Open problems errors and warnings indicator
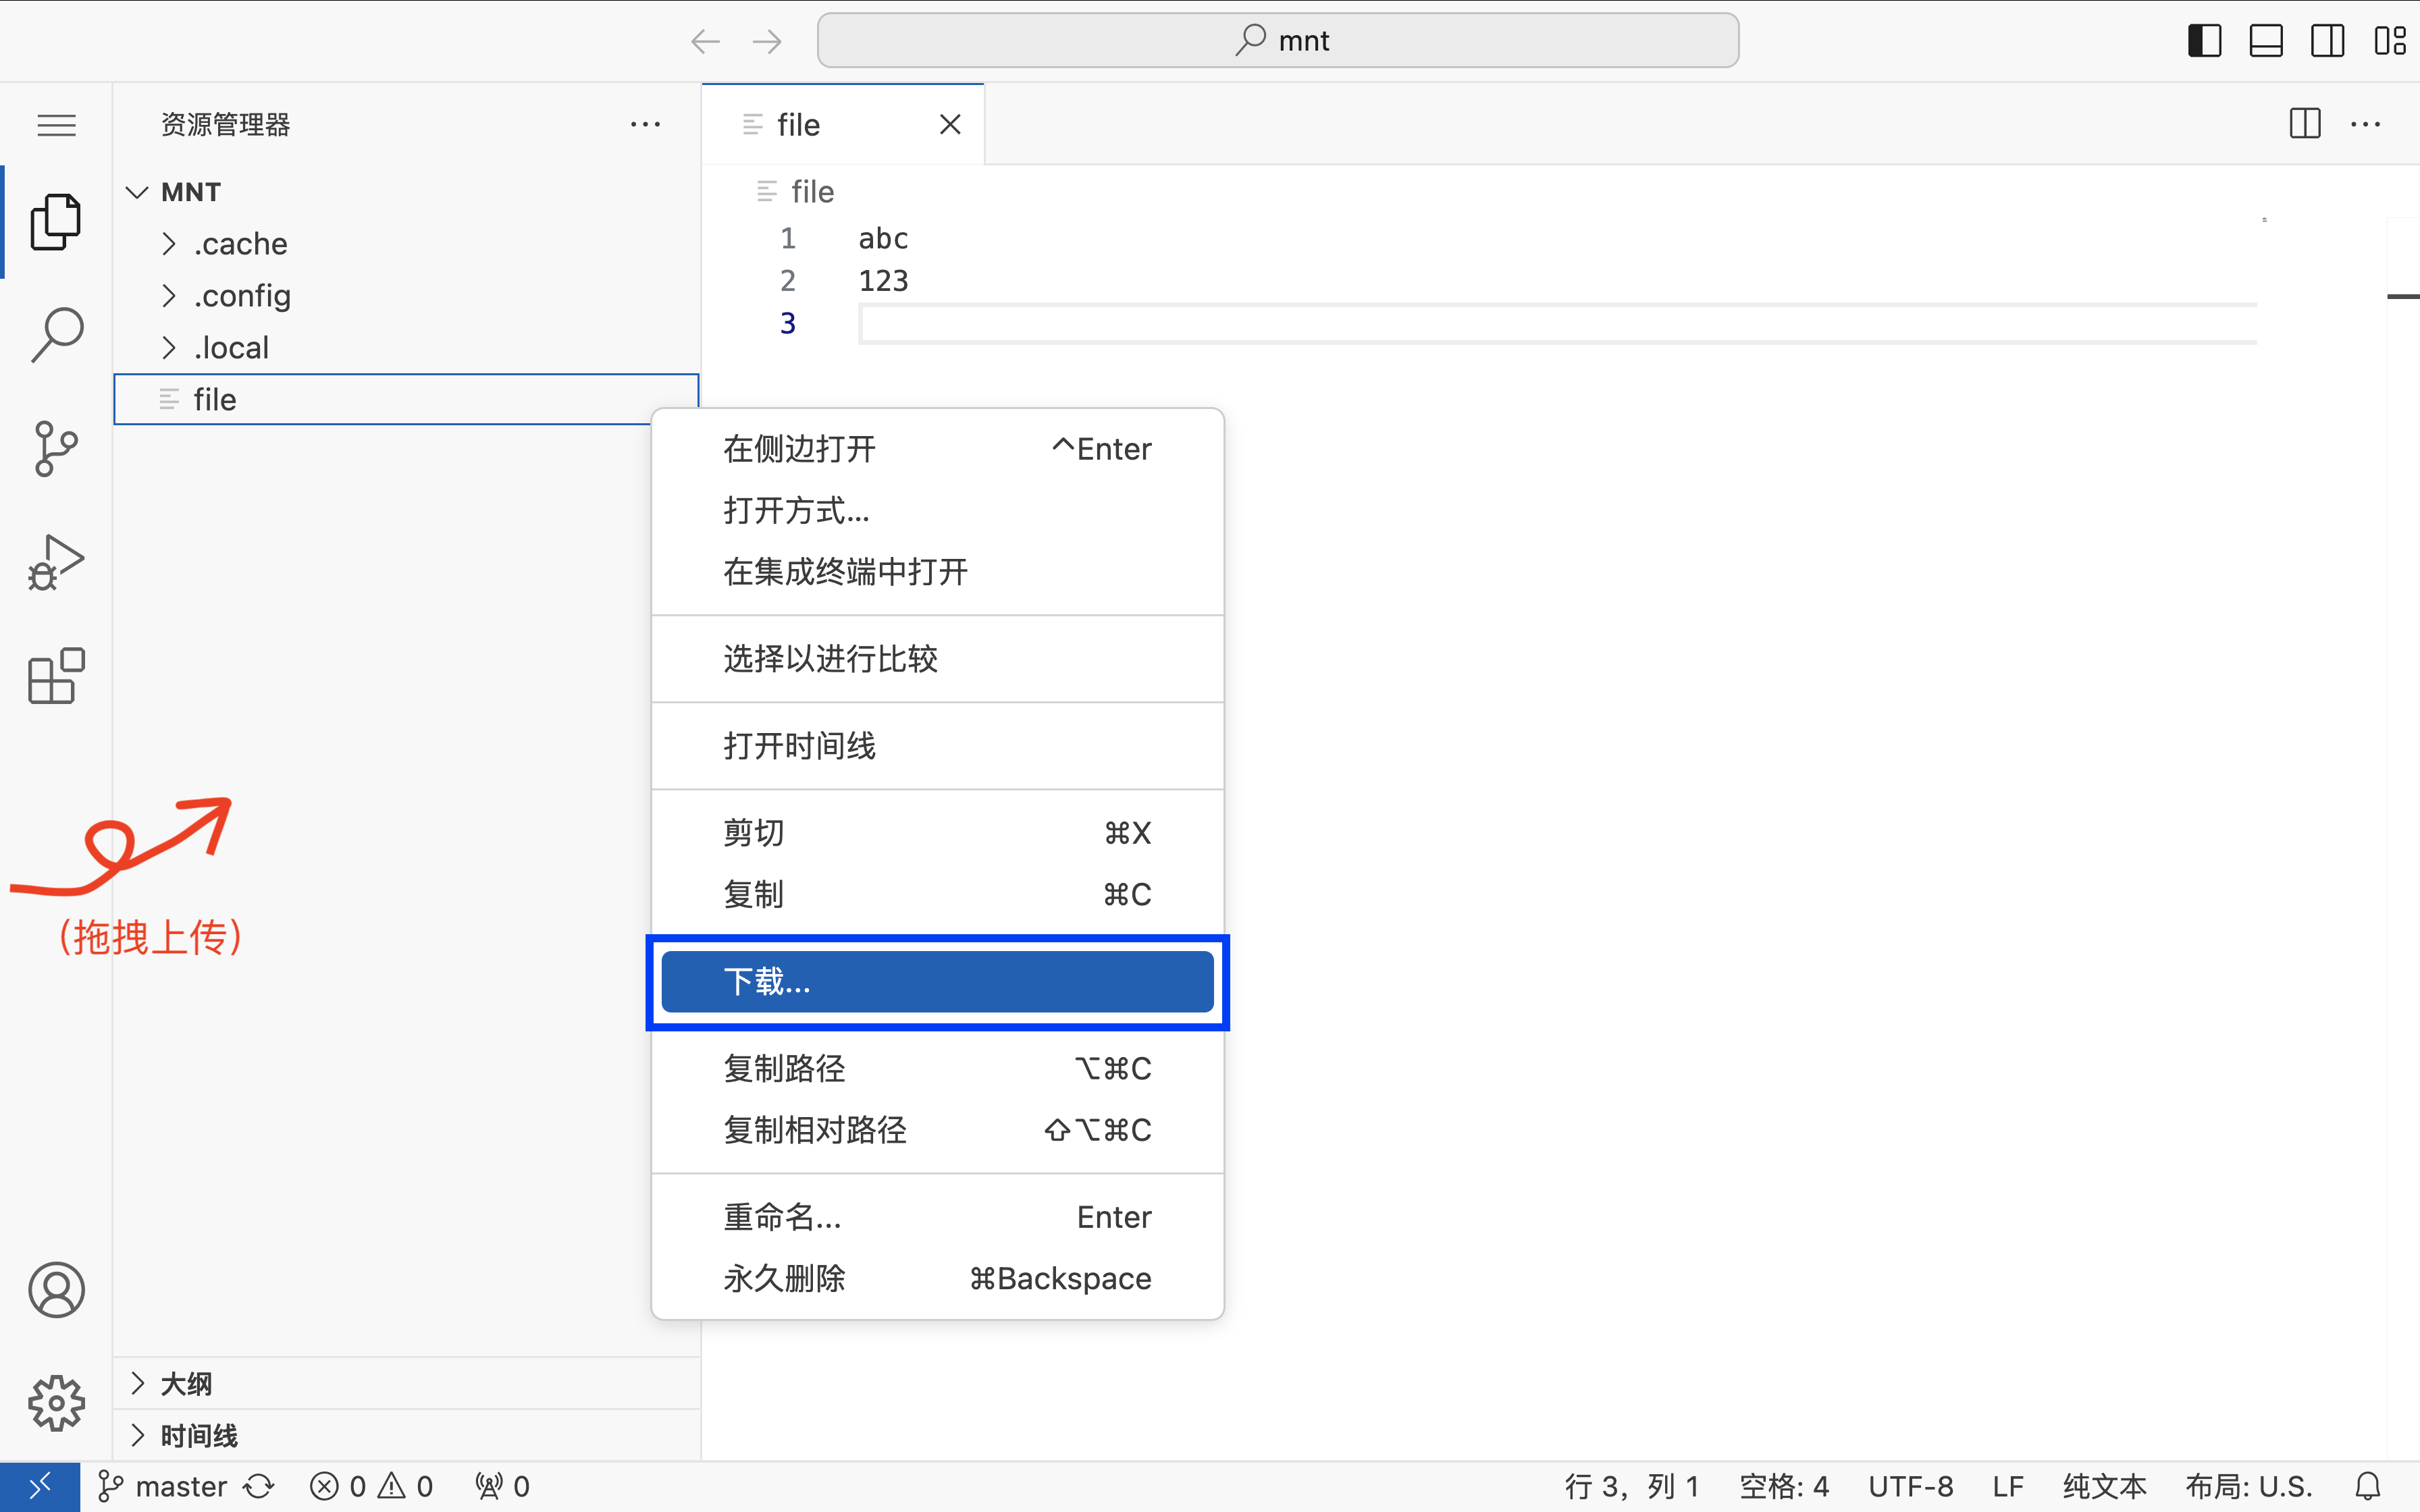The height and width of the screenshot is (1512, 2420). click(372, 1487)
